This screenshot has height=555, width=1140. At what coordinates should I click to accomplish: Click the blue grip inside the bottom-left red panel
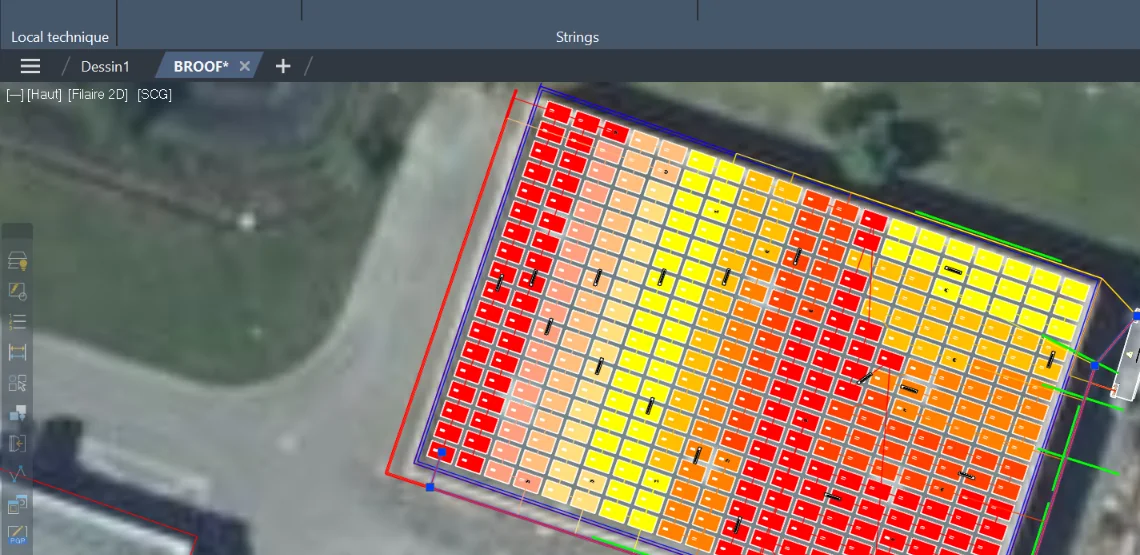point(441,452)
